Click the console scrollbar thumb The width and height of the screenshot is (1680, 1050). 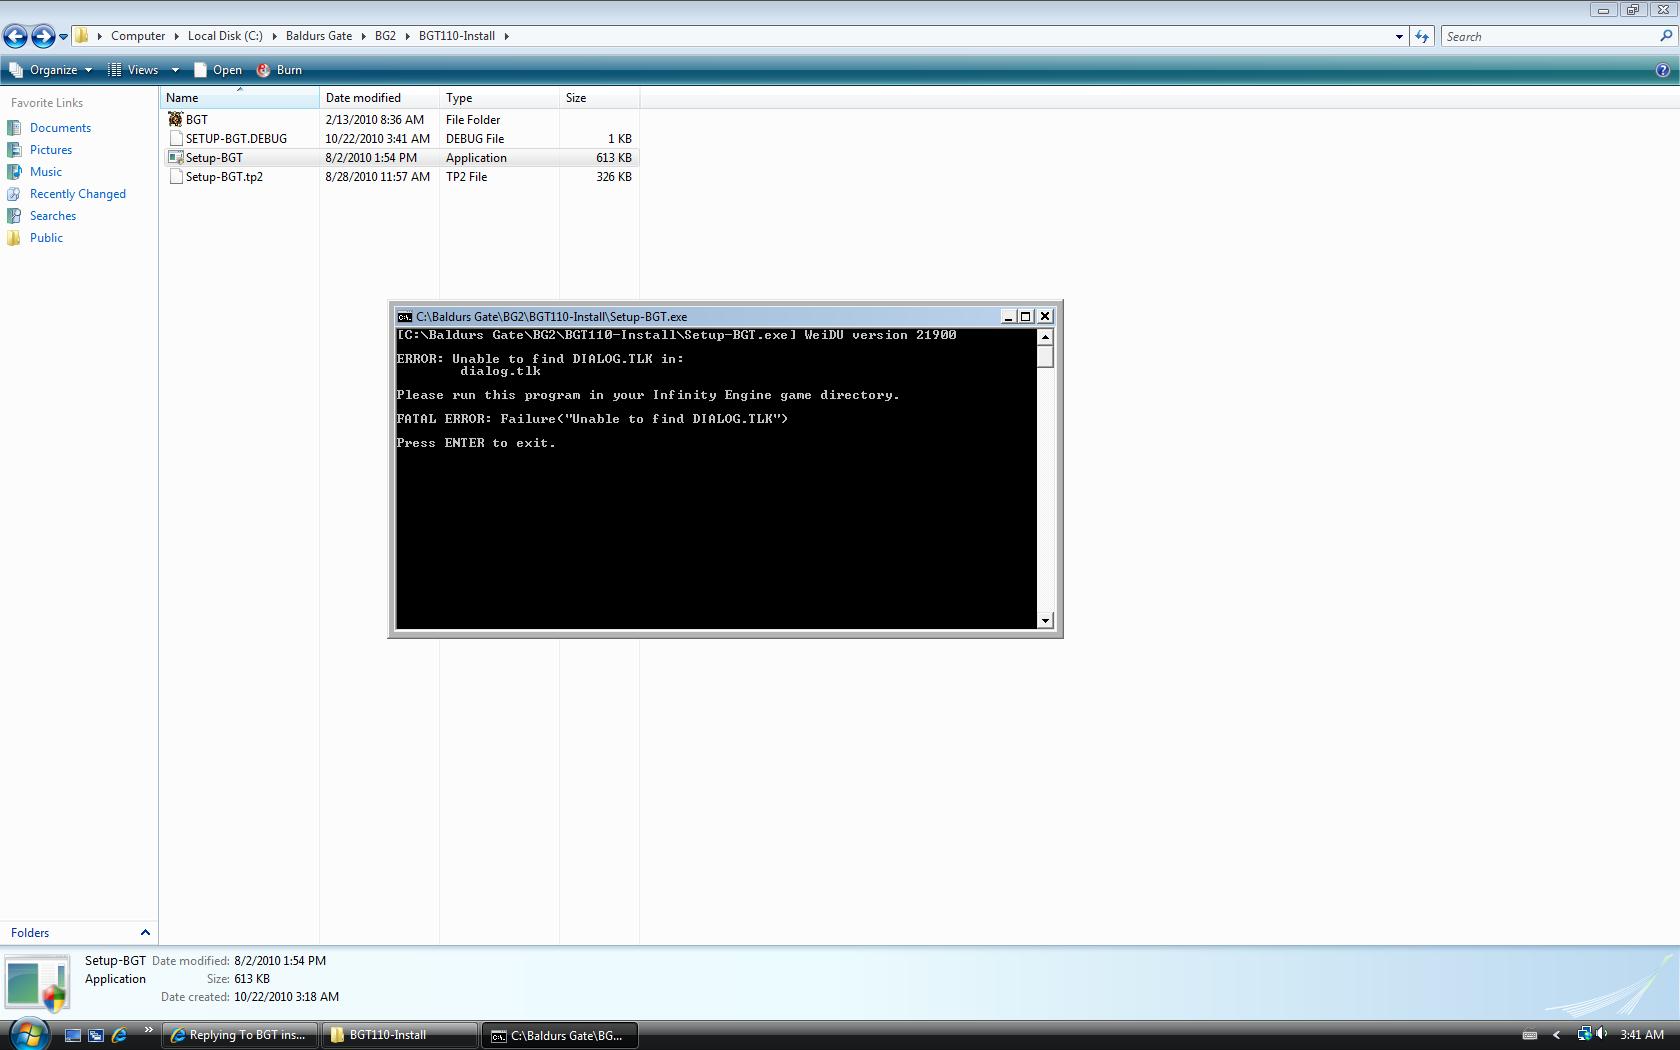pyautogui.click(x=1045, y=357)
